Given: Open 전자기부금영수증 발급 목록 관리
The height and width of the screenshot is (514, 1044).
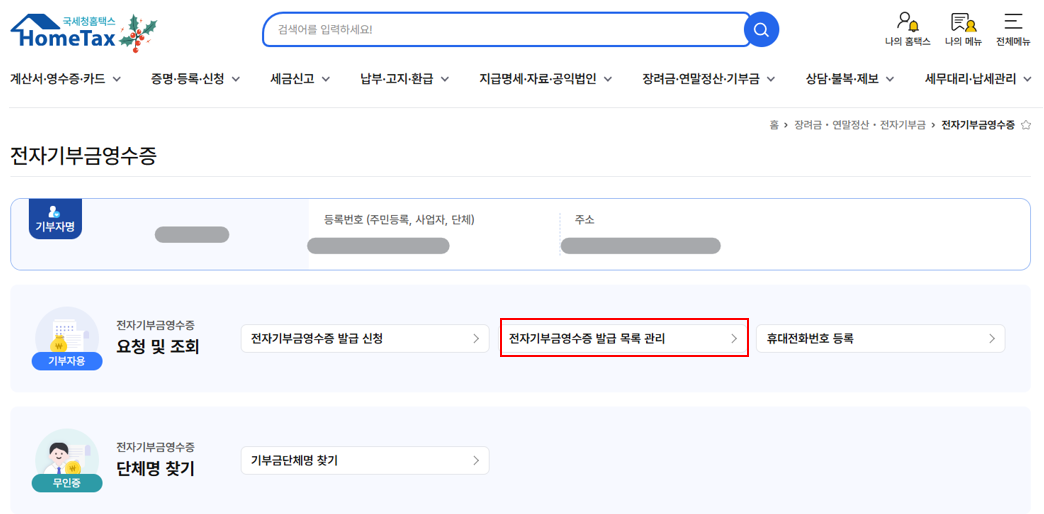Looking at the screenshot, I should tap(623, 338).
